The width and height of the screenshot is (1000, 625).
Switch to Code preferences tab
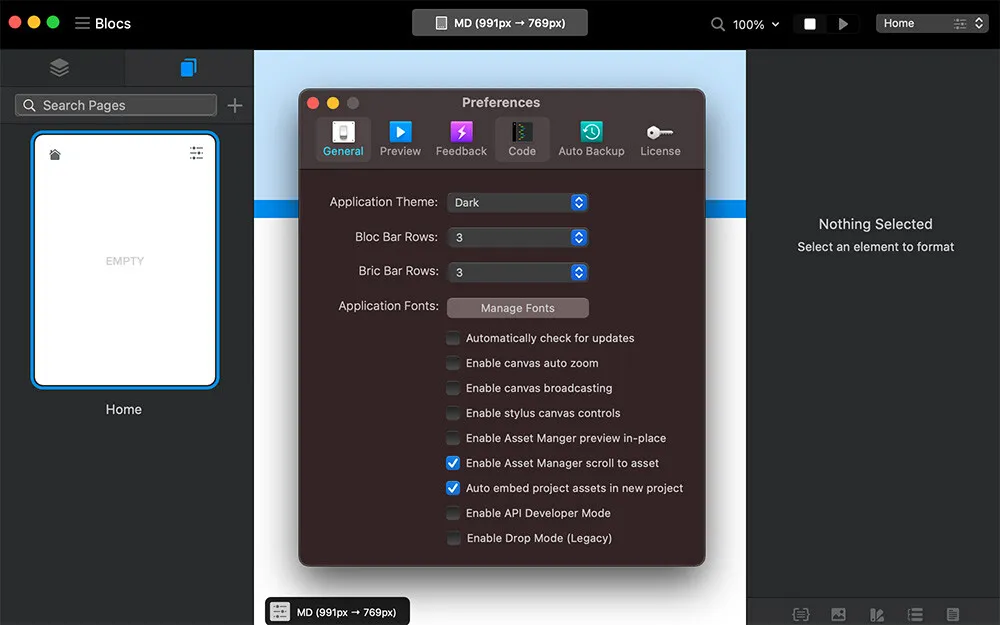pos(522,139)
